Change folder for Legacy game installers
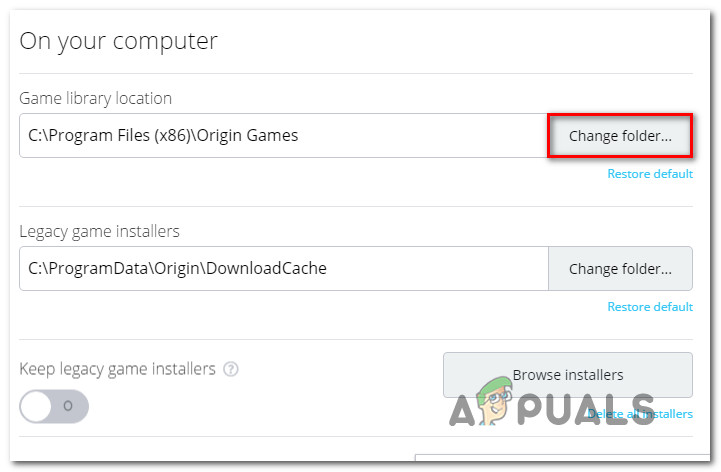 620,269
